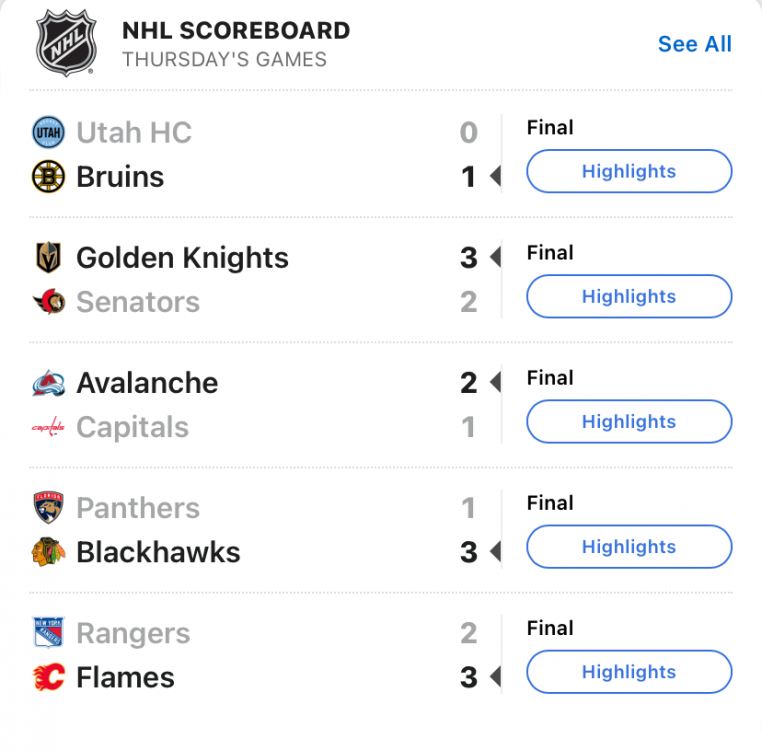762x750 pixels.
Task: Click the Rangers team logo
Action: 48,633
